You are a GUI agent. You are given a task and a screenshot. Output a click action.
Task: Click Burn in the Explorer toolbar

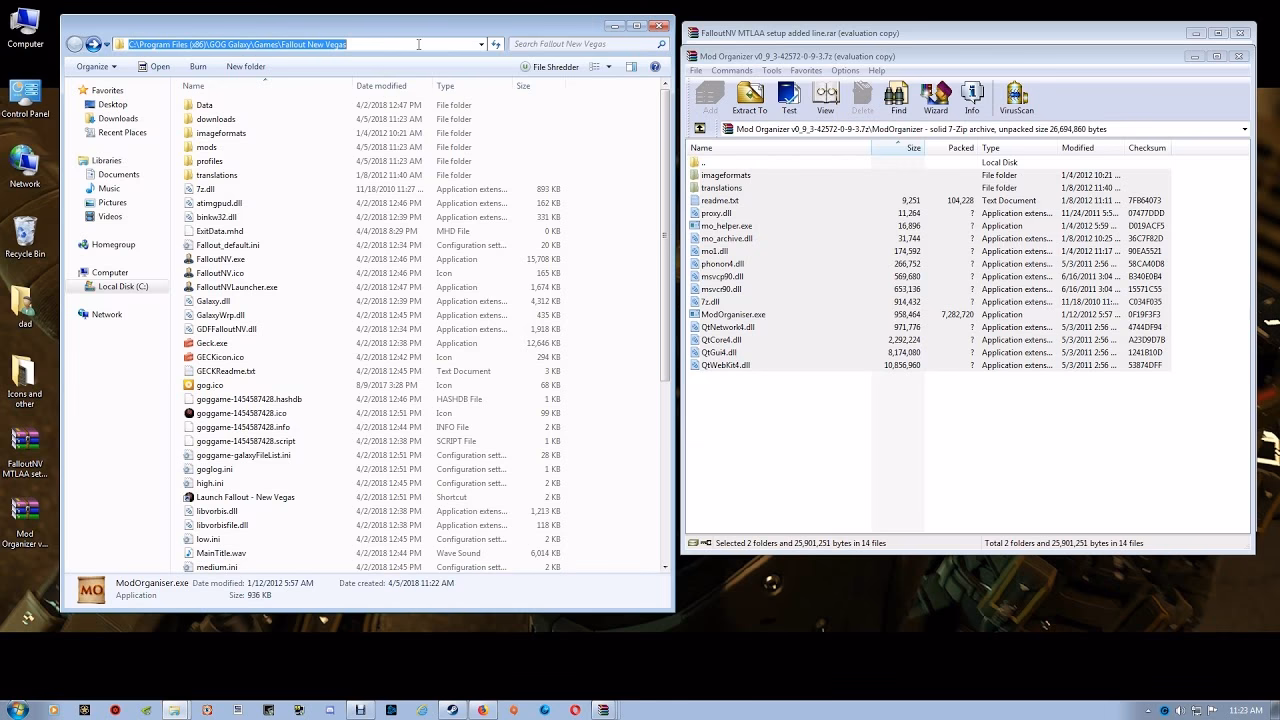[x=198, y=67]
